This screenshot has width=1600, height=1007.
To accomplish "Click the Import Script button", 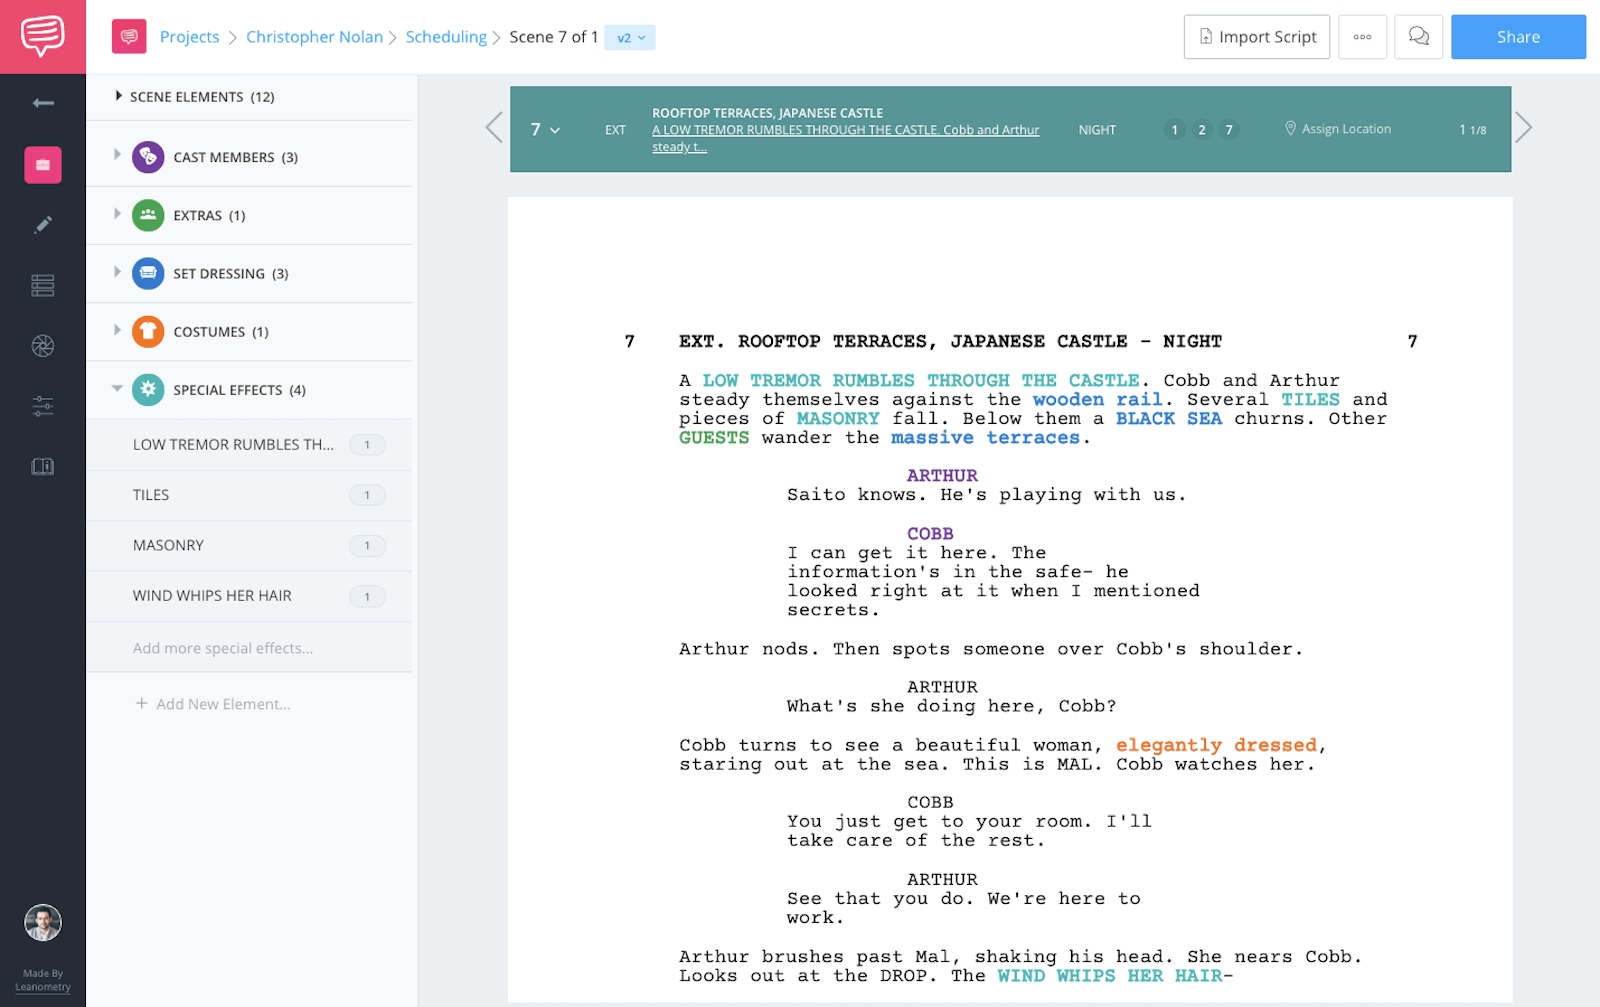I will tap(1257, 37).
